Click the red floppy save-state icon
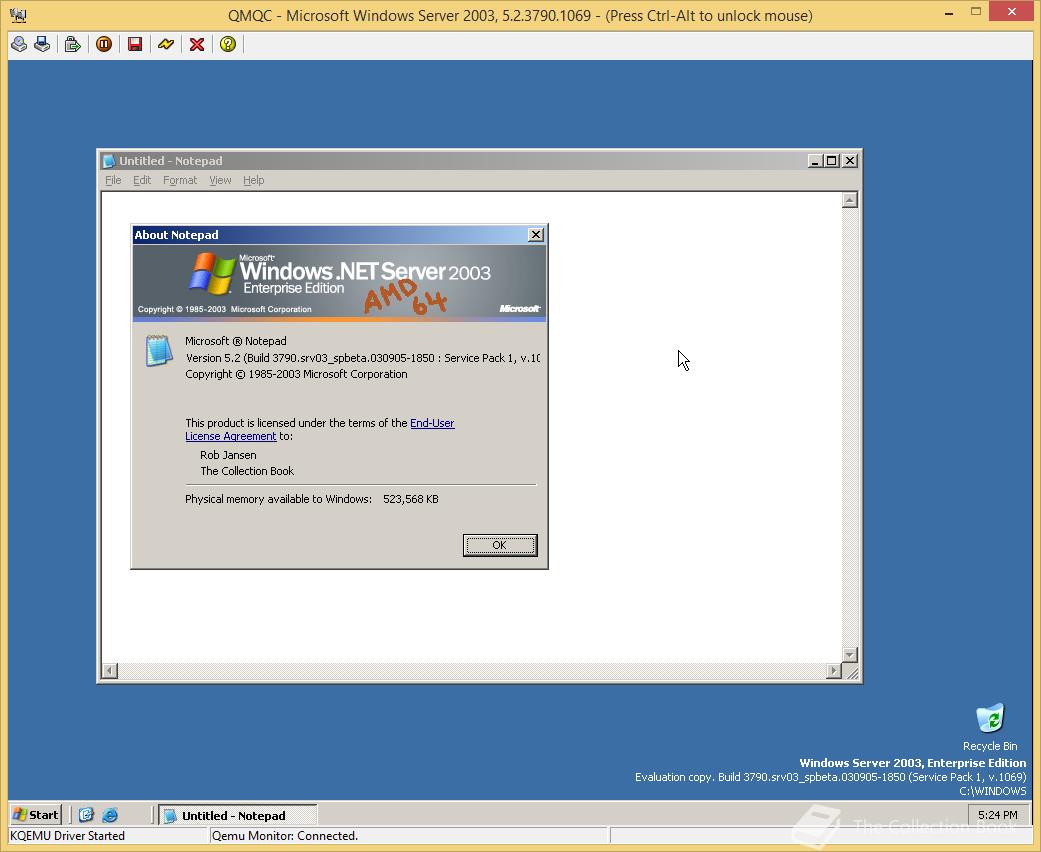1041x852 pixels. coord(135,44)
